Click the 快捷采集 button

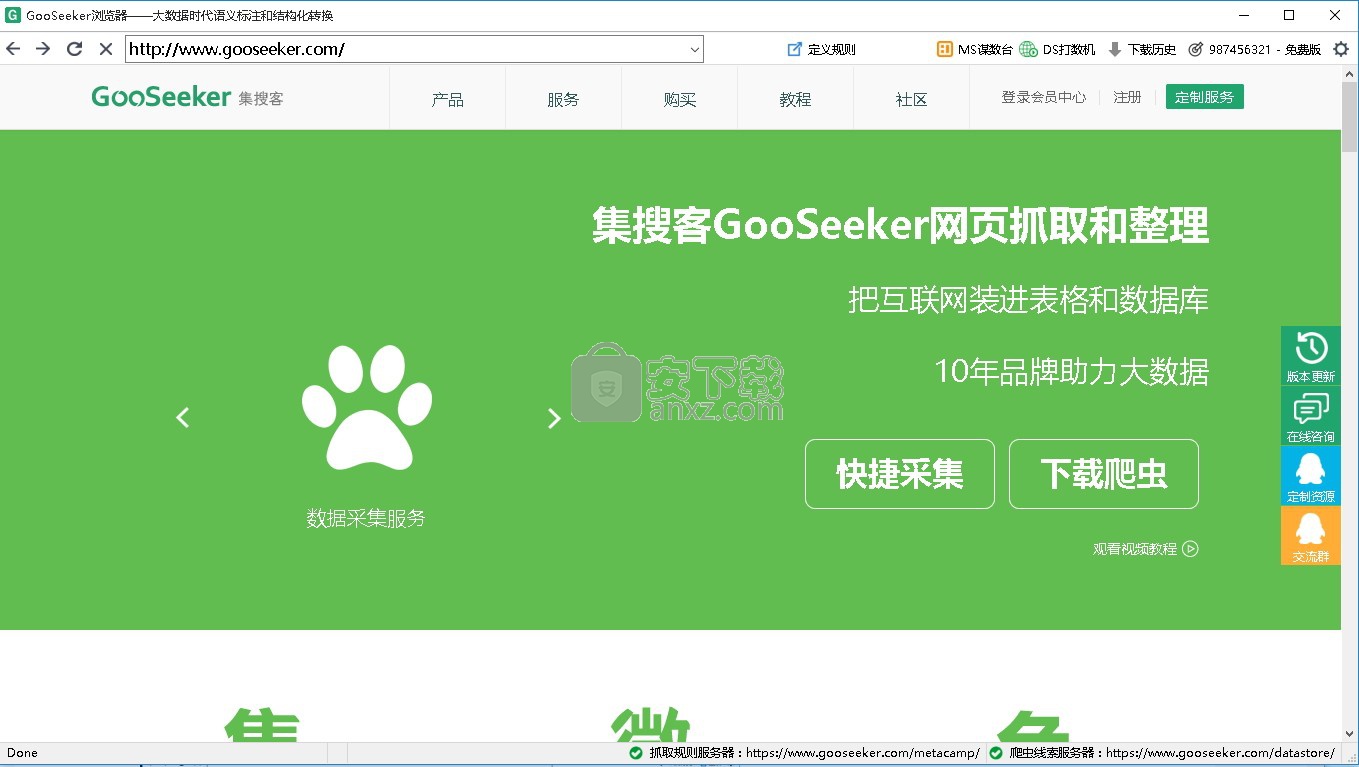900,474
